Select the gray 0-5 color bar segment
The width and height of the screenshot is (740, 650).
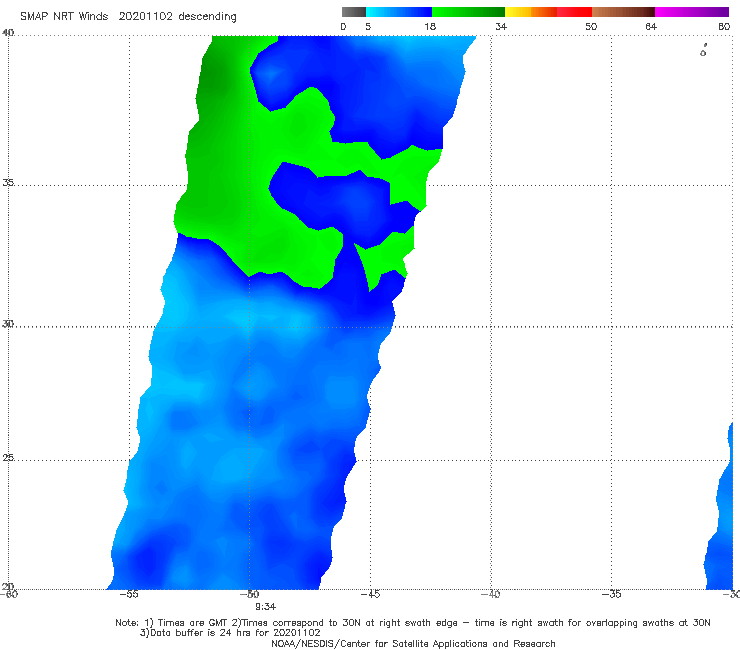point(353,12)
